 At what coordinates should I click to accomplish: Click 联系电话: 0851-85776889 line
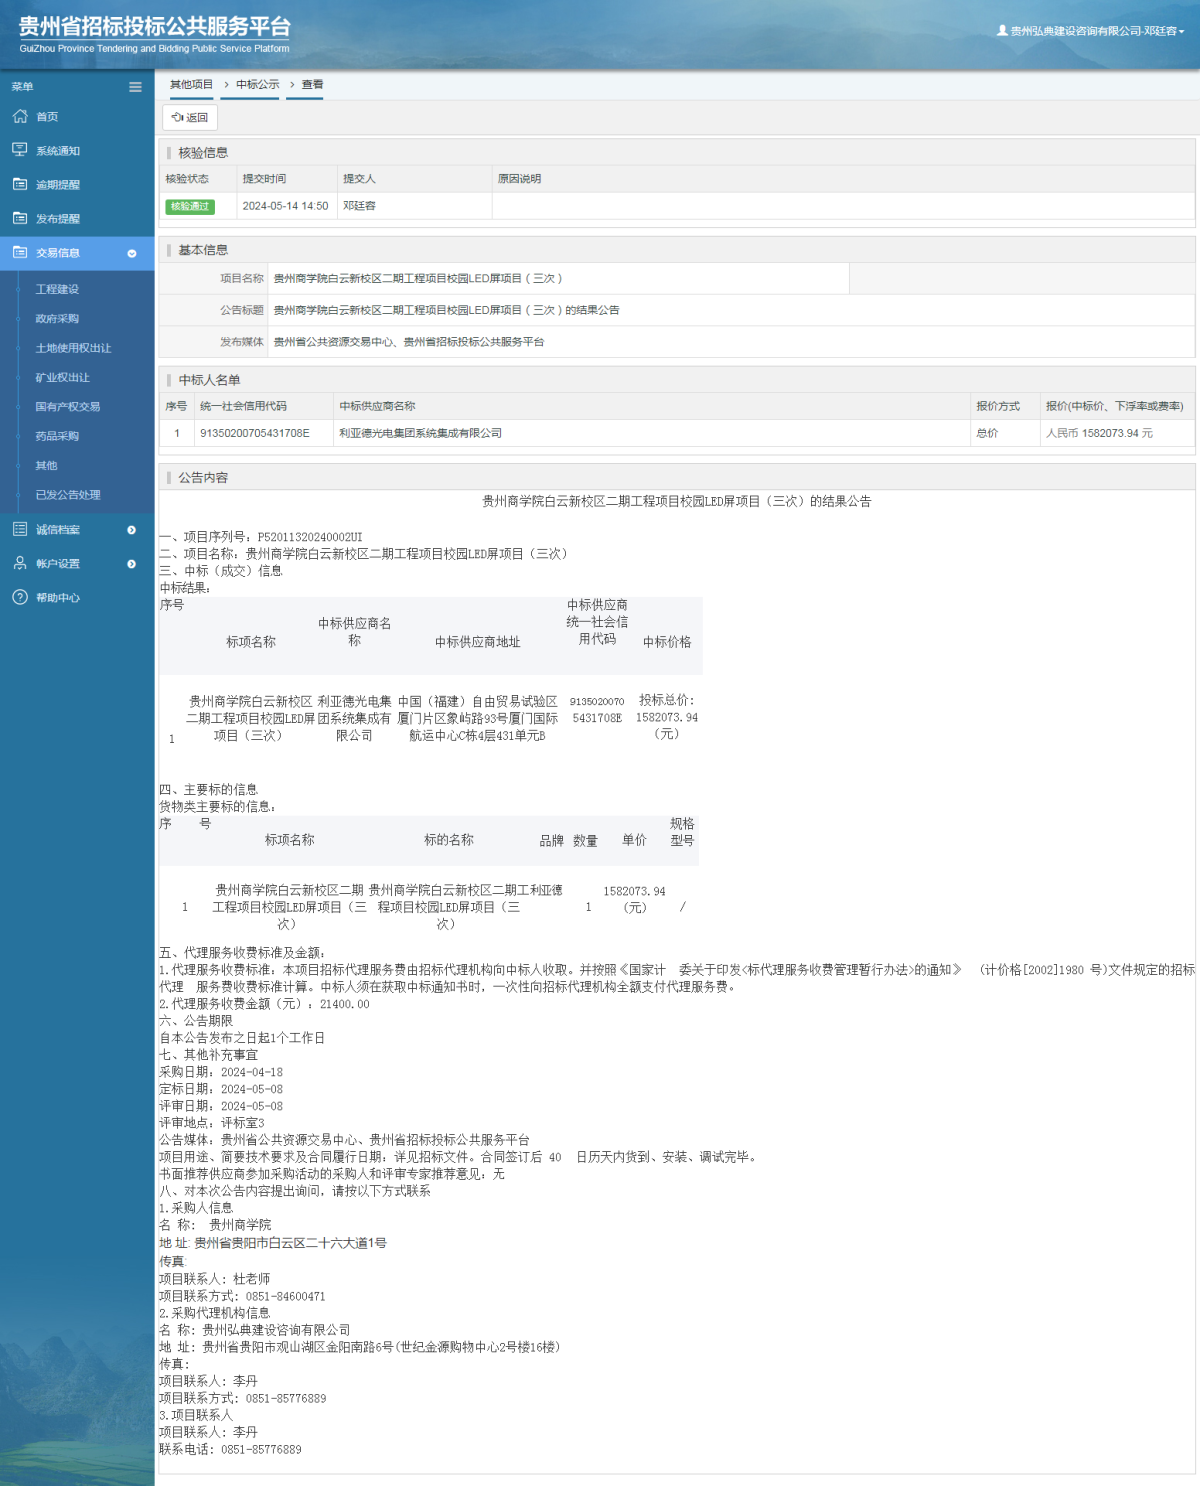tap(230, 1449)
